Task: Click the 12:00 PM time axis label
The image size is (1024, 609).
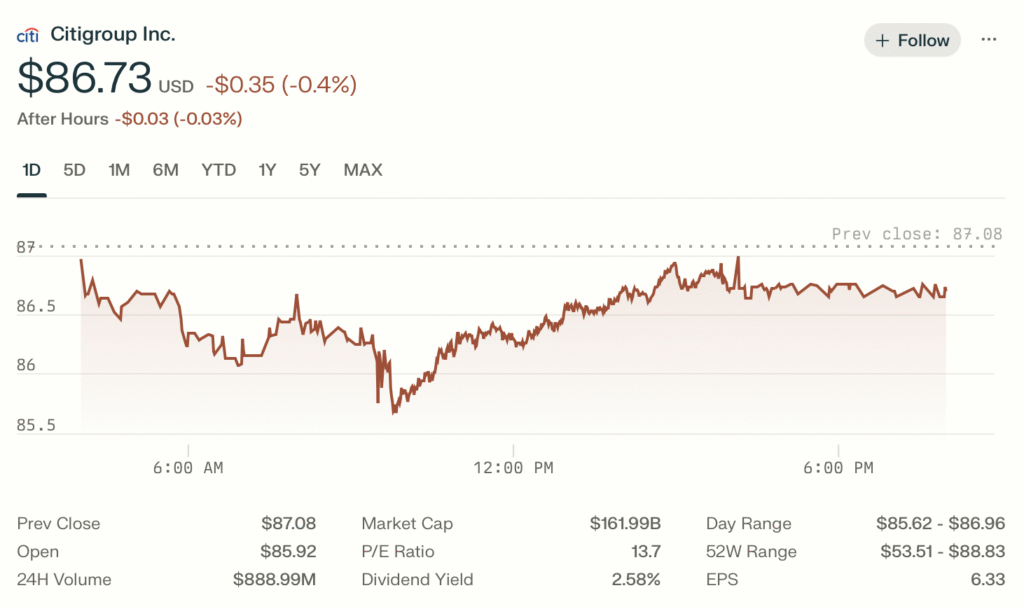Action: pyautogui.click(x=513, y=468)
